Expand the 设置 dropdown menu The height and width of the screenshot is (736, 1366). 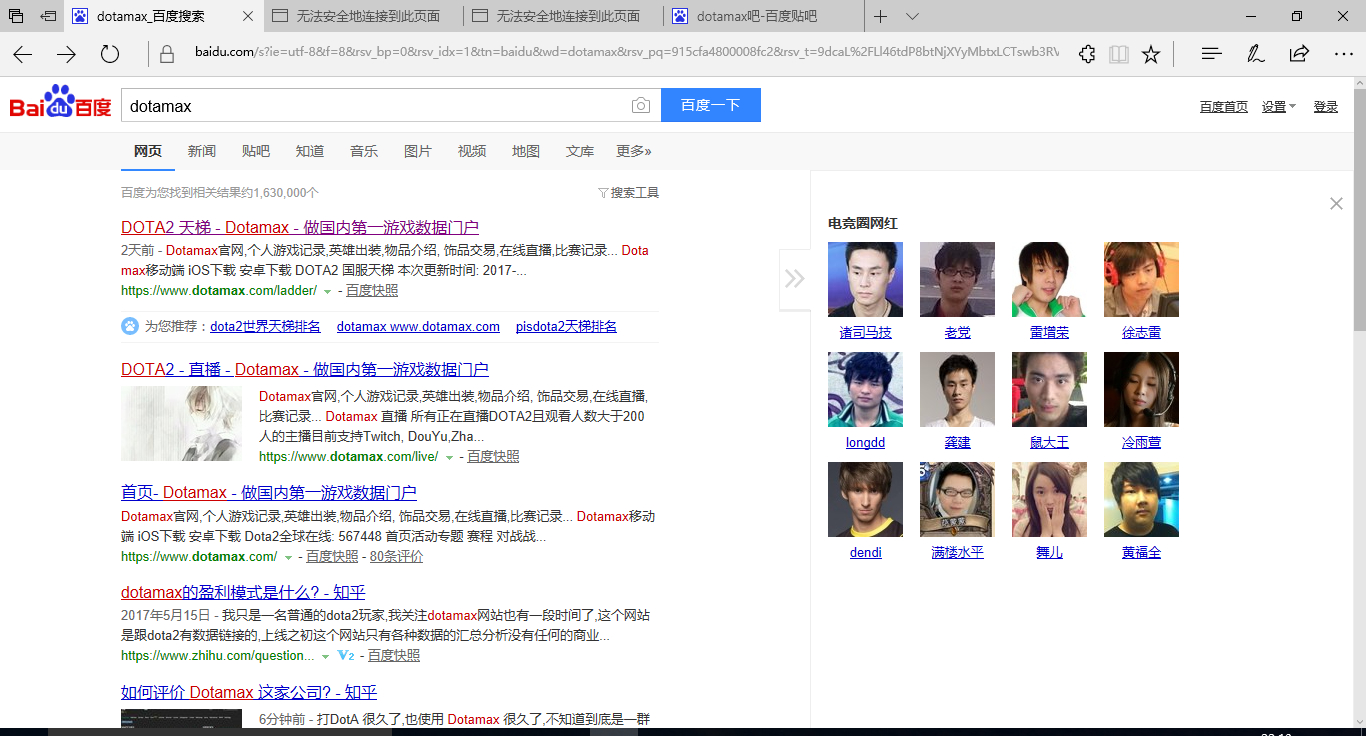[x=1278, y=107]
